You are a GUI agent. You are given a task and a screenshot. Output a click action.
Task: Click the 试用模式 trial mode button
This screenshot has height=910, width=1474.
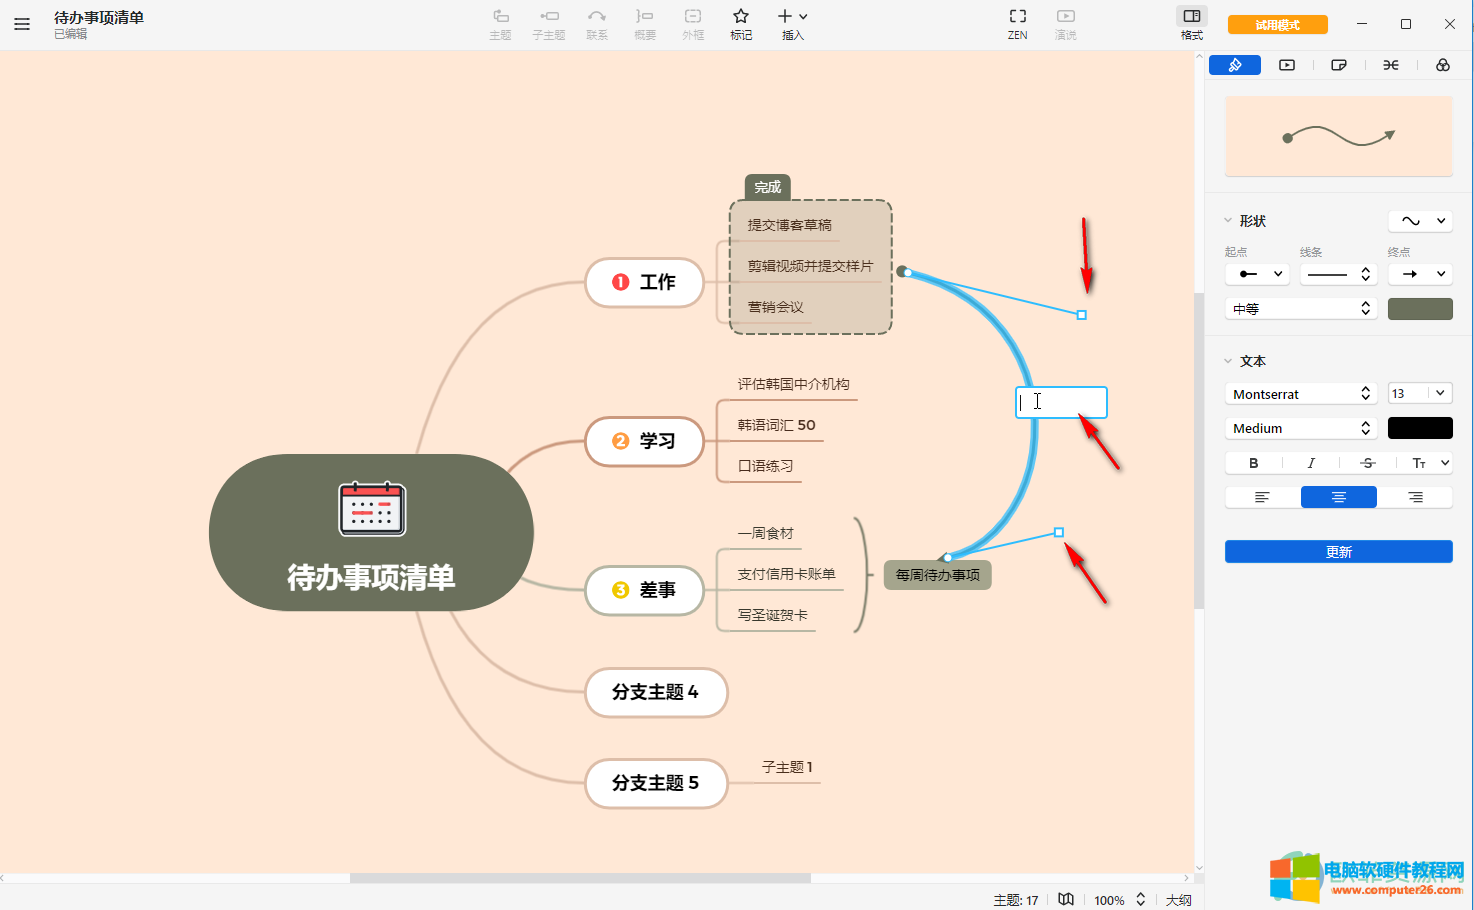(x=1278, y=25)
